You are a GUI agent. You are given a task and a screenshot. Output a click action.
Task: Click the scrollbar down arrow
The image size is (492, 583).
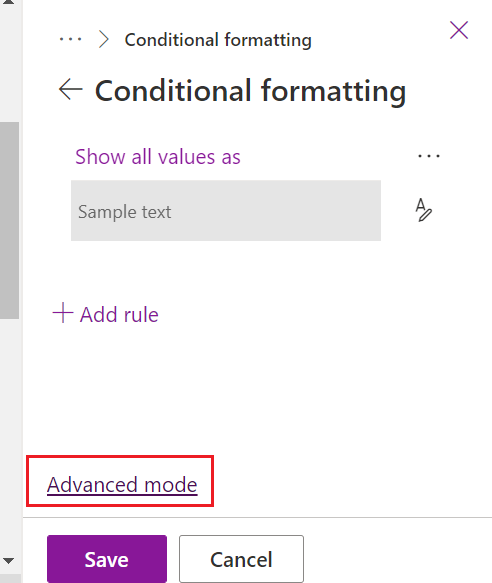tap(8, 560)
